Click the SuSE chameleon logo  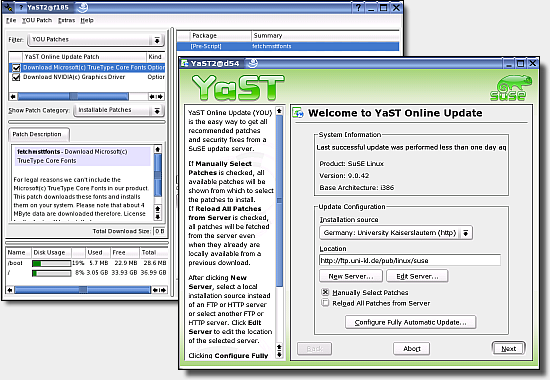510,88
